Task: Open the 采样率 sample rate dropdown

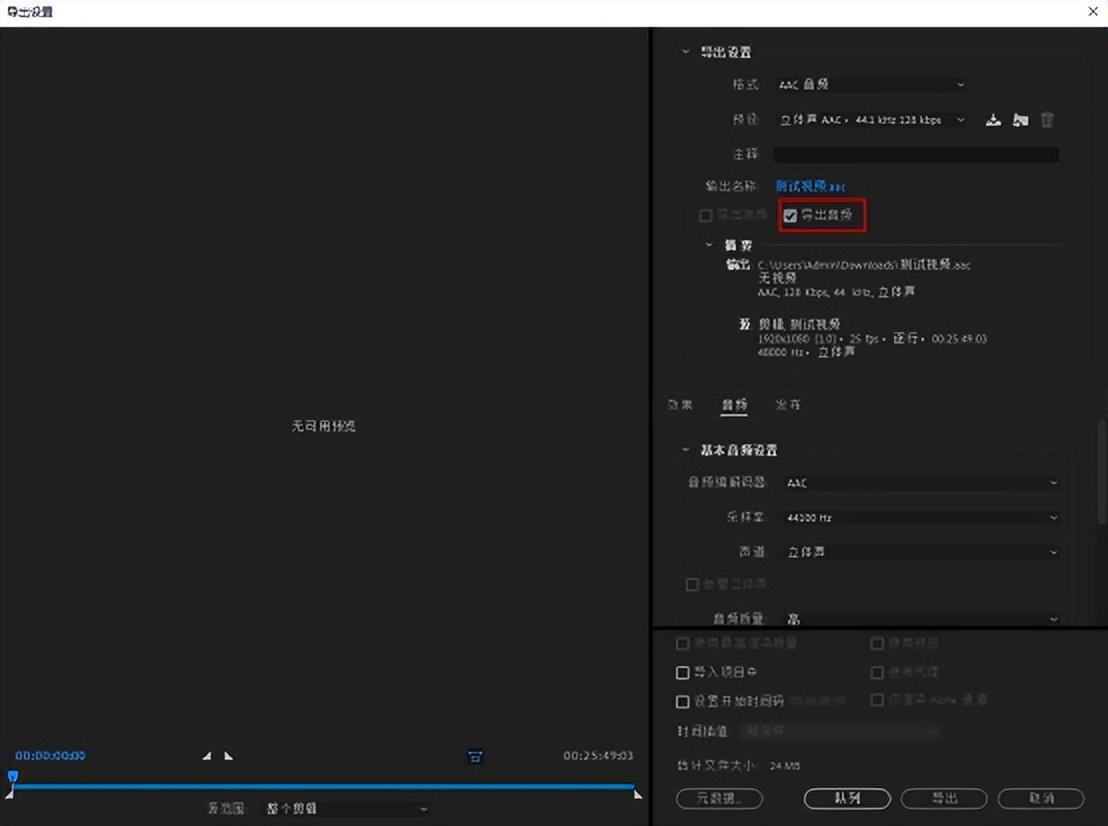Action: point(920,517)
